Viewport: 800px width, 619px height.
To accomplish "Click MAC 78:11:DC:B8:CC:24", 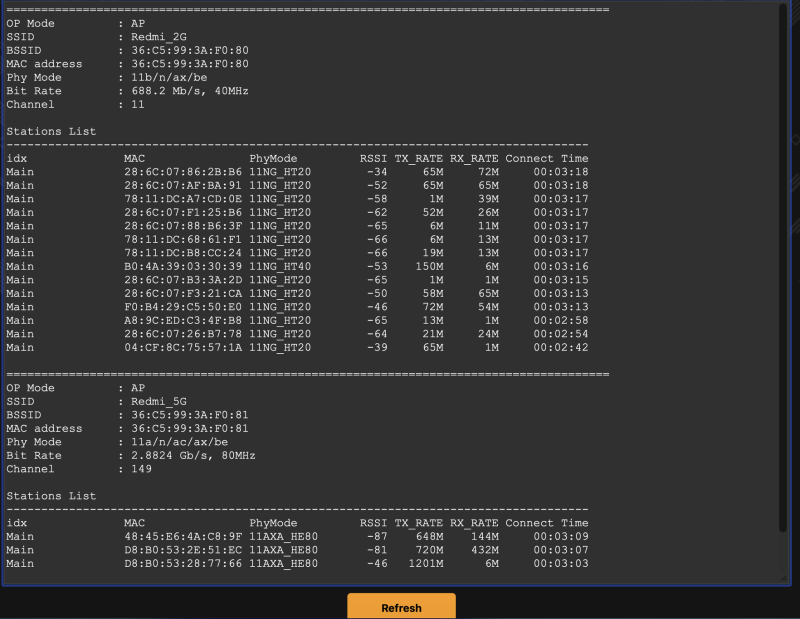I will 183,253.
